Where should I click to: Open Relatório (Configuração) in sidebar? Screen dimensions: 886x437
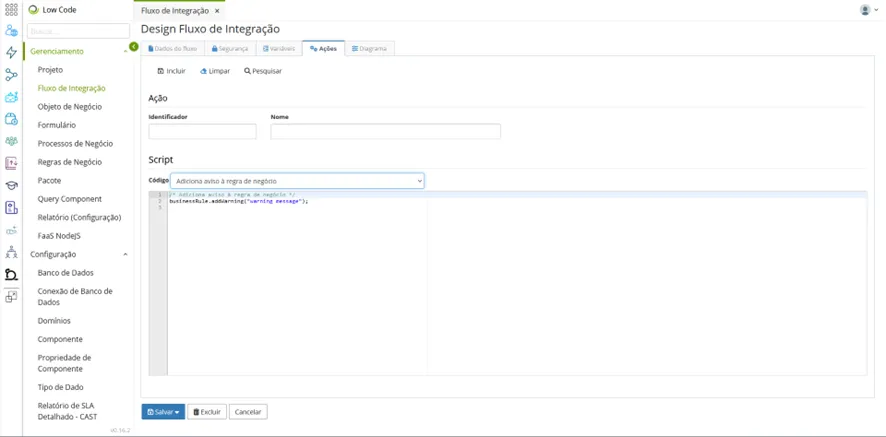click(x=79, y=217)
